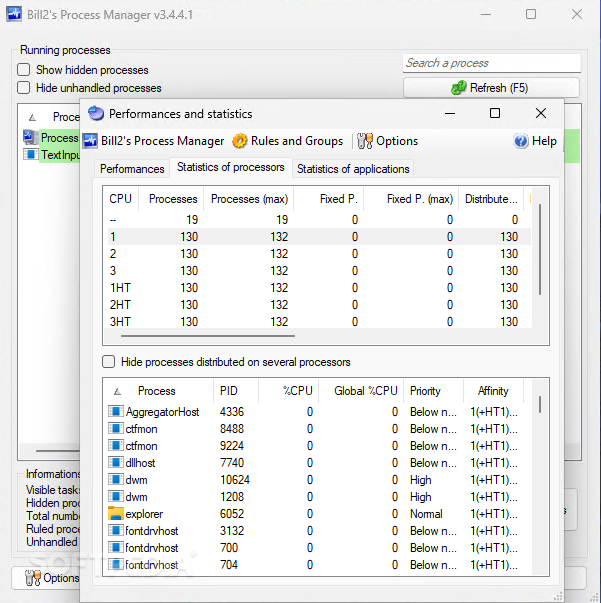Click PID 4336 cell
Viewport: 601px width, 603px height.
232,411
